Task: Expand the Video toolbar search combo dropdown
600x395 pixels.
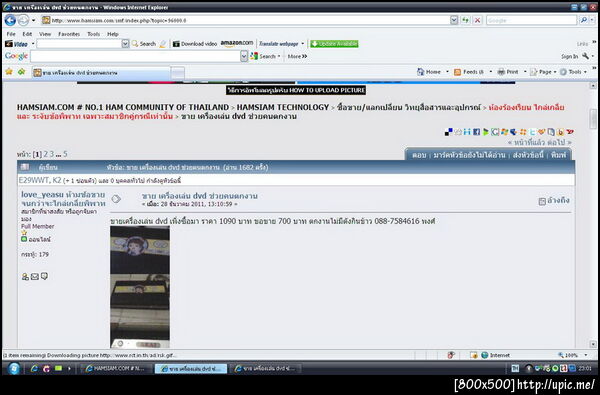Action: tap(125, 44)
